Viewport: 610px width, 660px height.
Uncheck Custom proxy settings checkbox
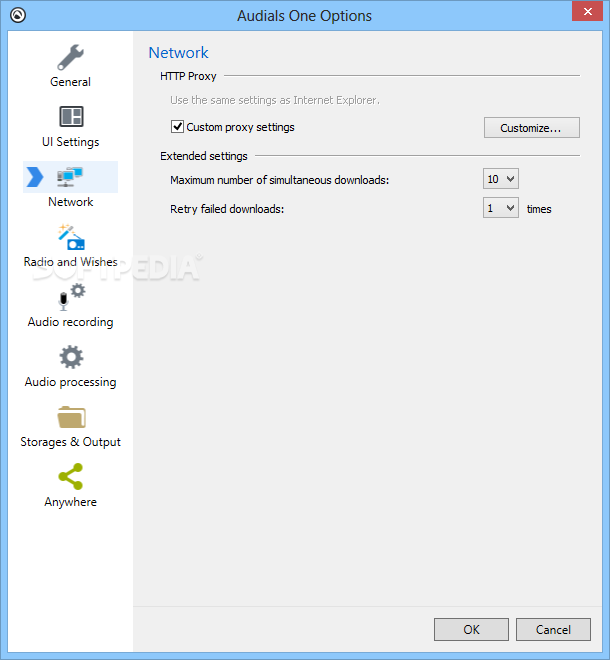click(x=177, y=127)
